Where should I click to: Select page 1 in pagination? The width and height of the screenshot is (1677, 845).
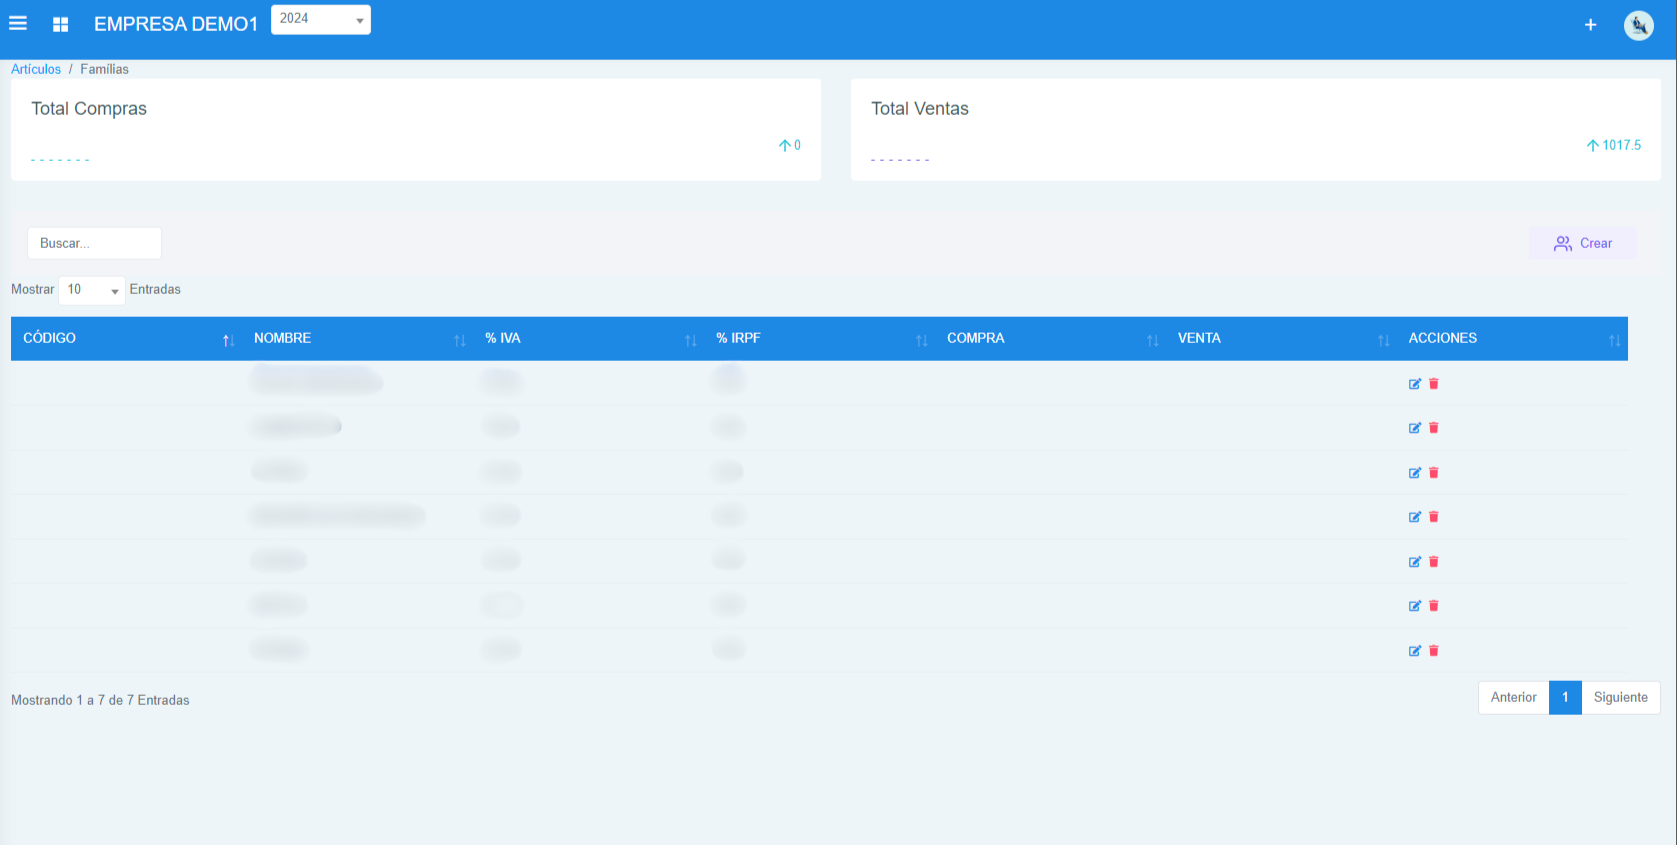(x=1564, y=698)
